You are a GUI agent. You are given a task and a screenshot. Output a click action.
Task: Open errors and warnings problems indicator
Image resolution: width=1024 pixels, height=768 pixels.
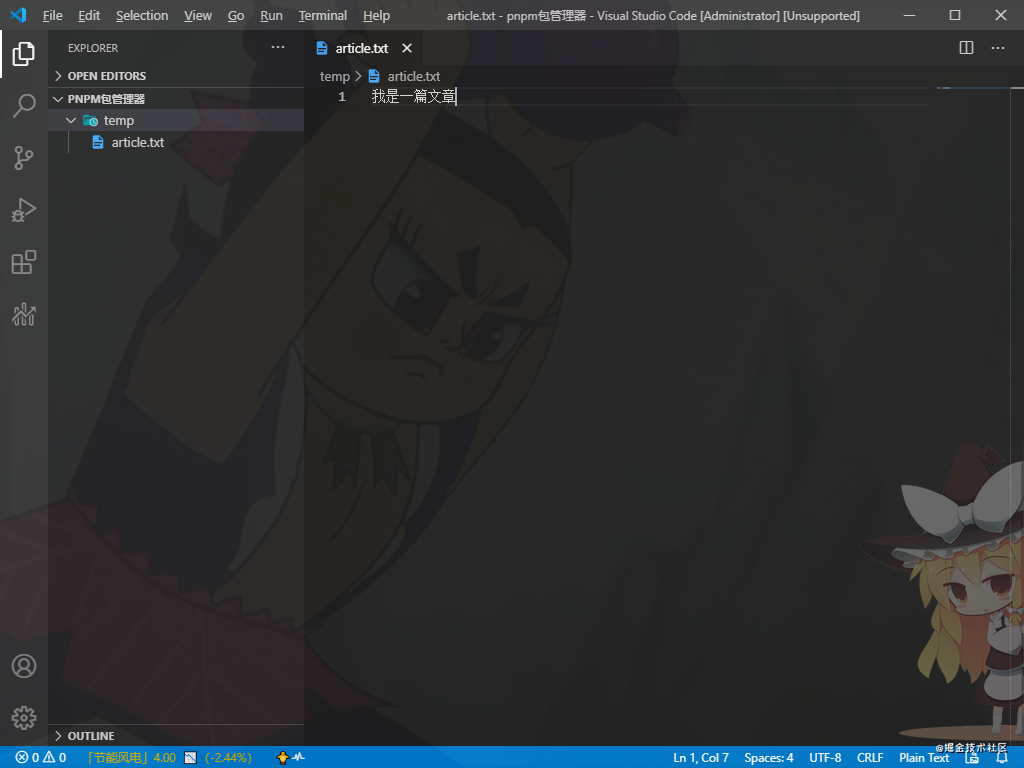[x=41, y=758]
